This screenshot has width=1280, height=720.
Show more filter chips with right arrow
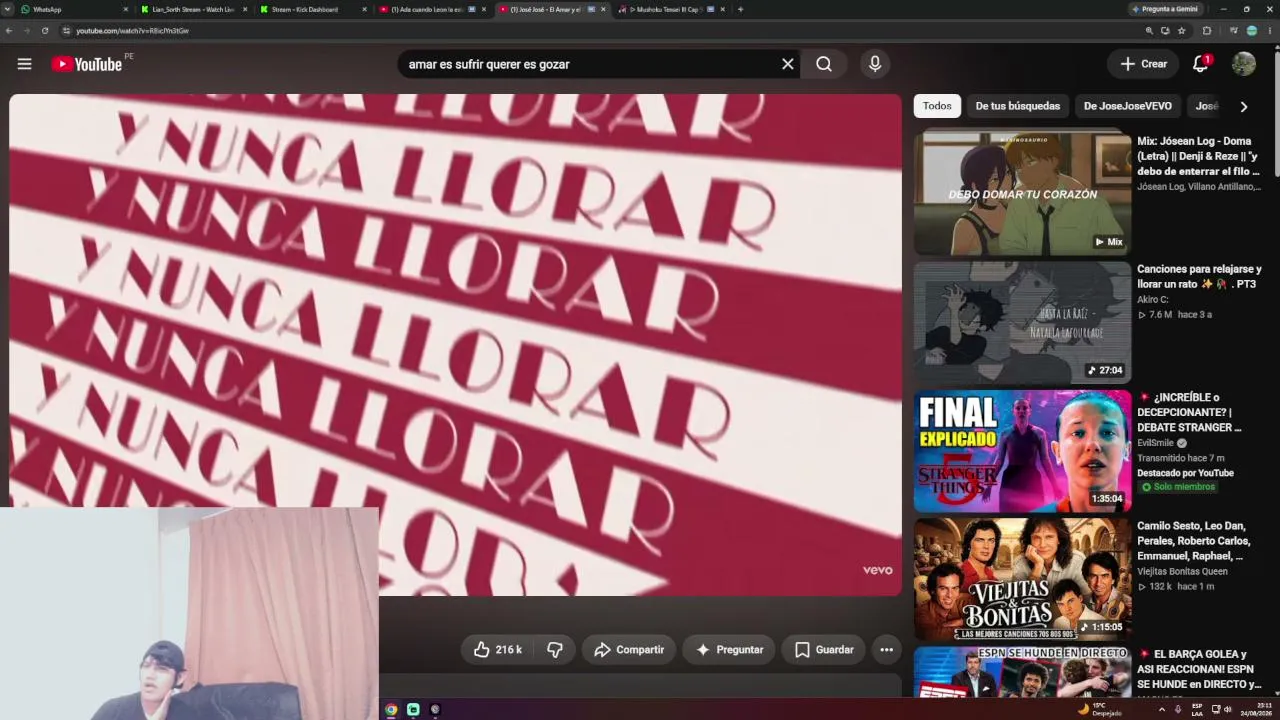point(1244,106)
